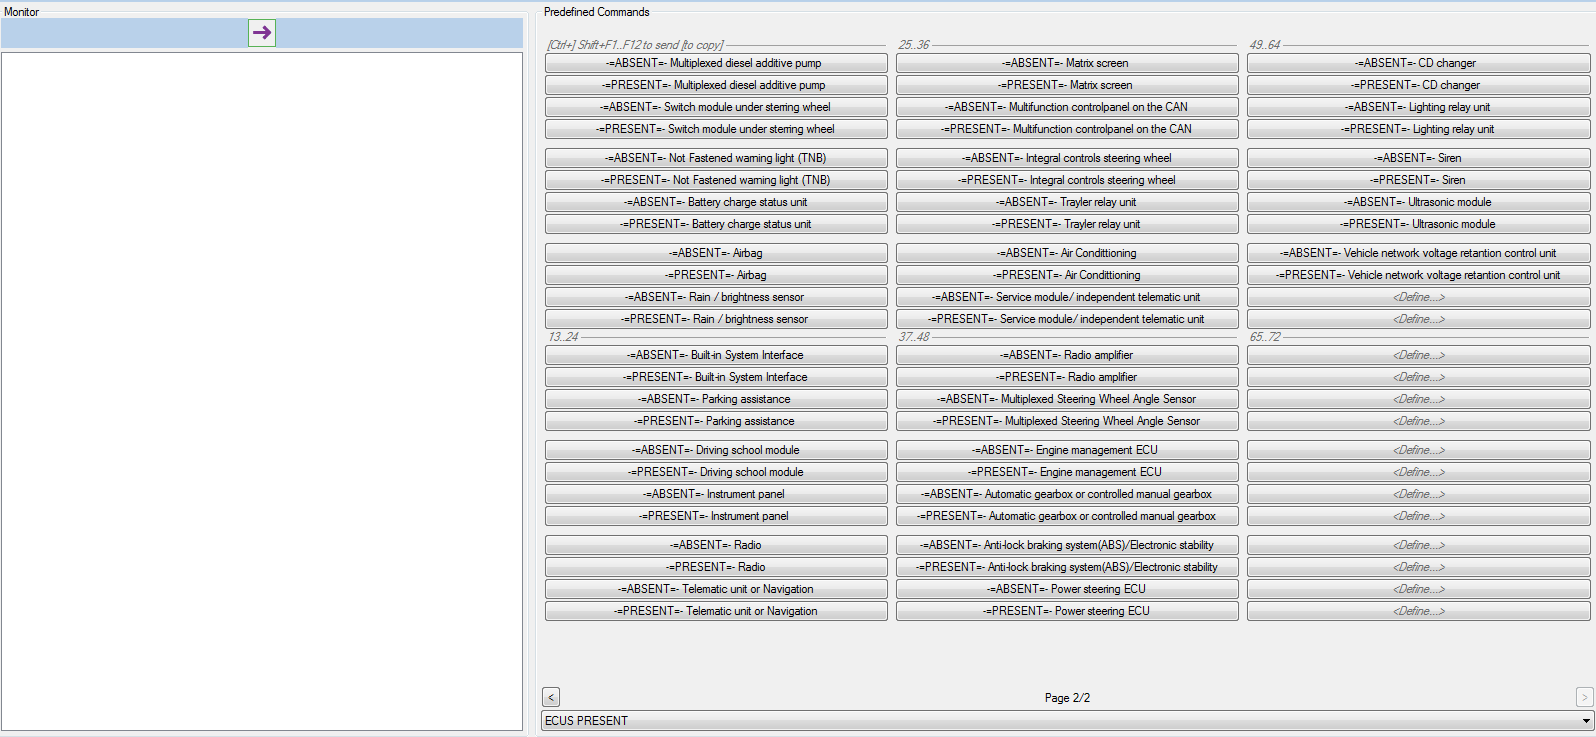Send the PRESENT Siren command
Image resolution: width=1596 pixels, height=737 pixels.
pos(1418,180)
